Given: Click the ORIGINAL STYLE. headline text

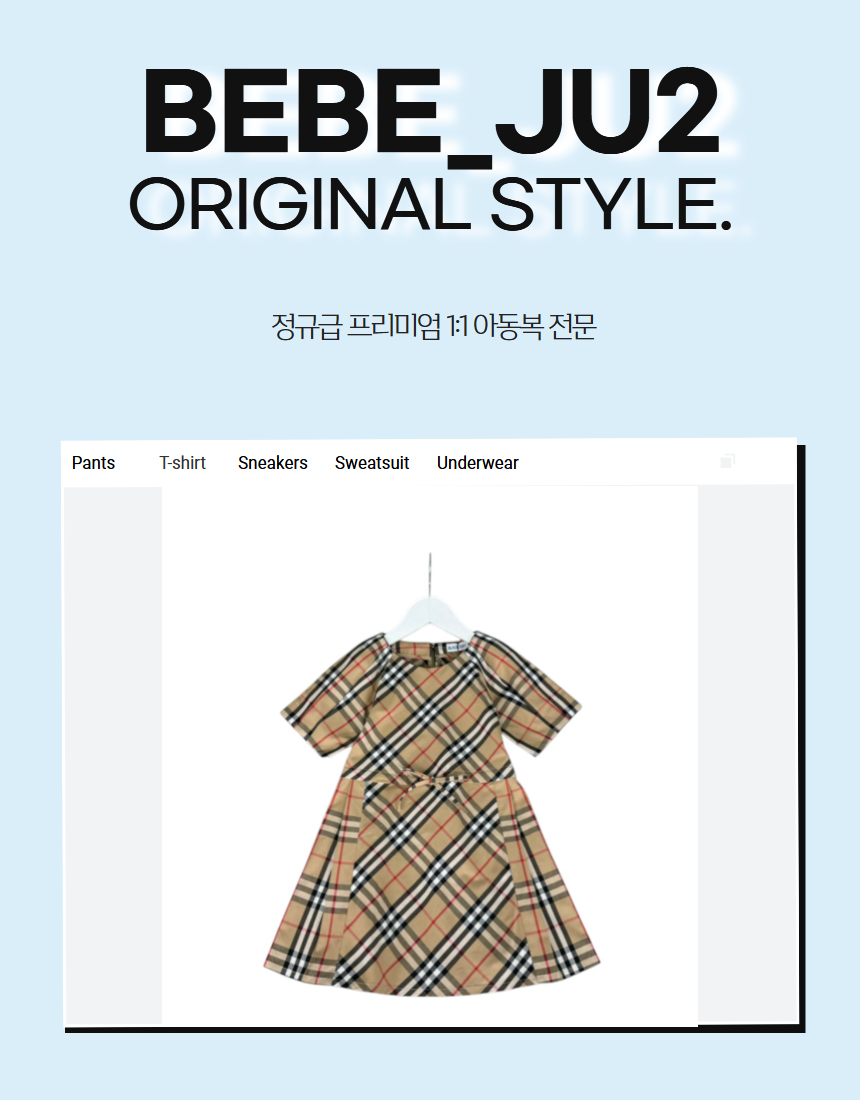Looking at the screenshot, I should [x=431, y=204].
